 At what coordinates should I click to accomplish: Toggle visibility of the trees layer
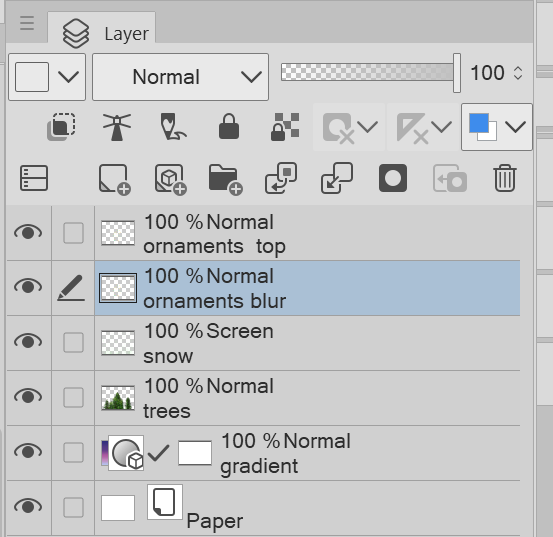tap(28, 397)
